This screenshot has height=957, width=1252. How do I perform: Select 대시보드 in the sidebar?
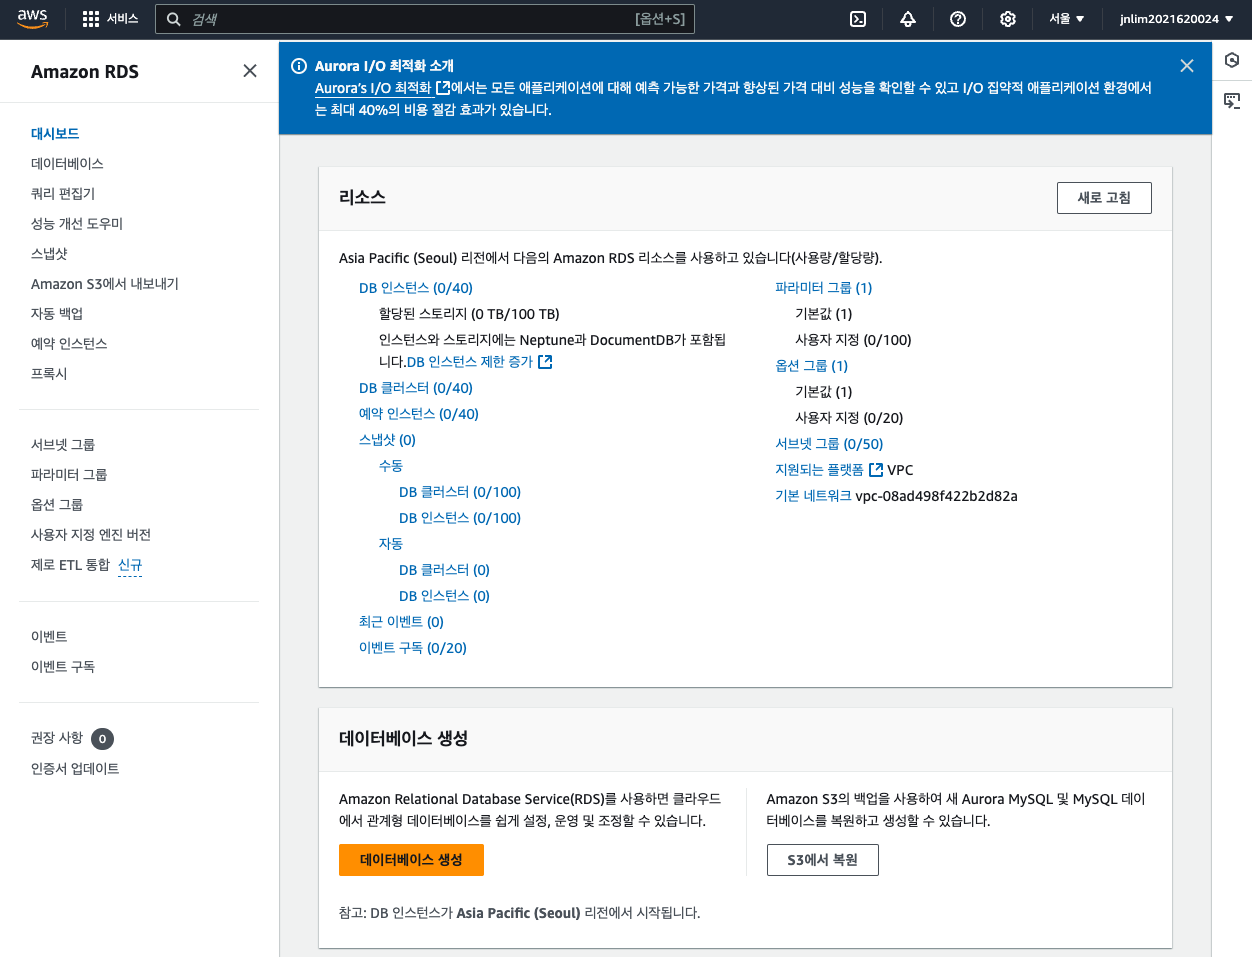(55, 133)
